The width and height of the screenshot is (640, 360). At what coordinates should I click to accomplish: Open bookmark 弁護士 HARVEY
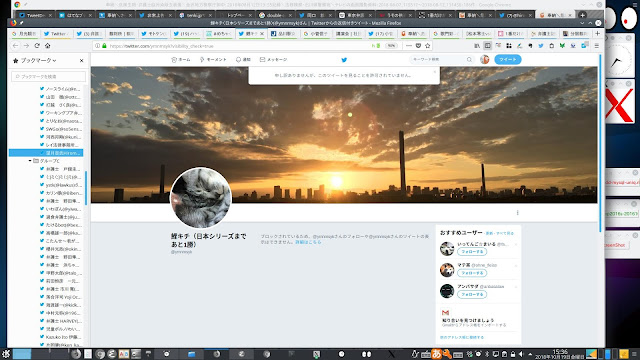[60, 321]
